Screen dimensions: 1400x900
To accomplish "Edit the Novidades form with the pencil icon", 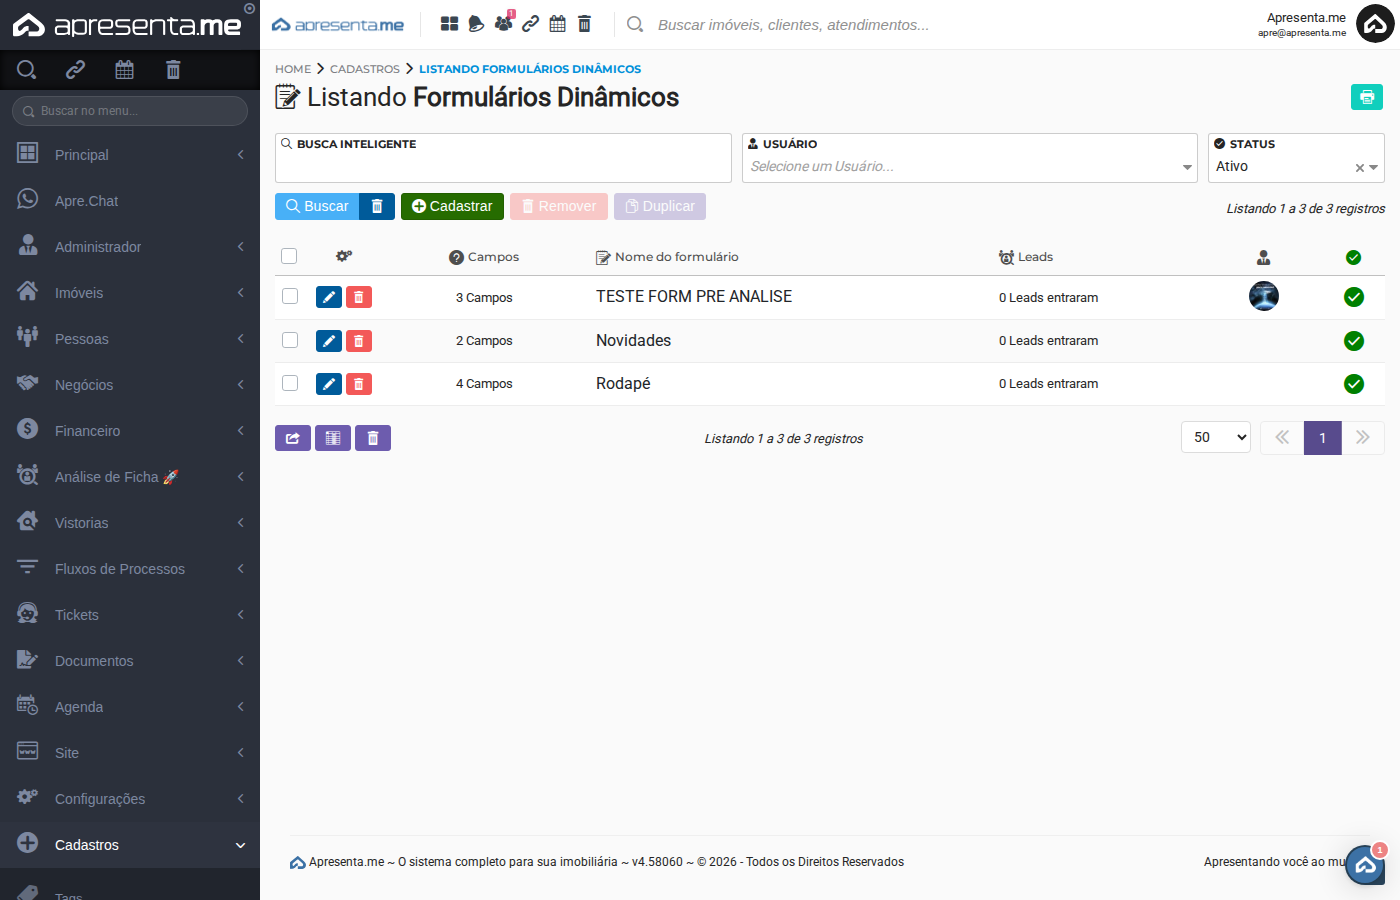I will (329, 340).
